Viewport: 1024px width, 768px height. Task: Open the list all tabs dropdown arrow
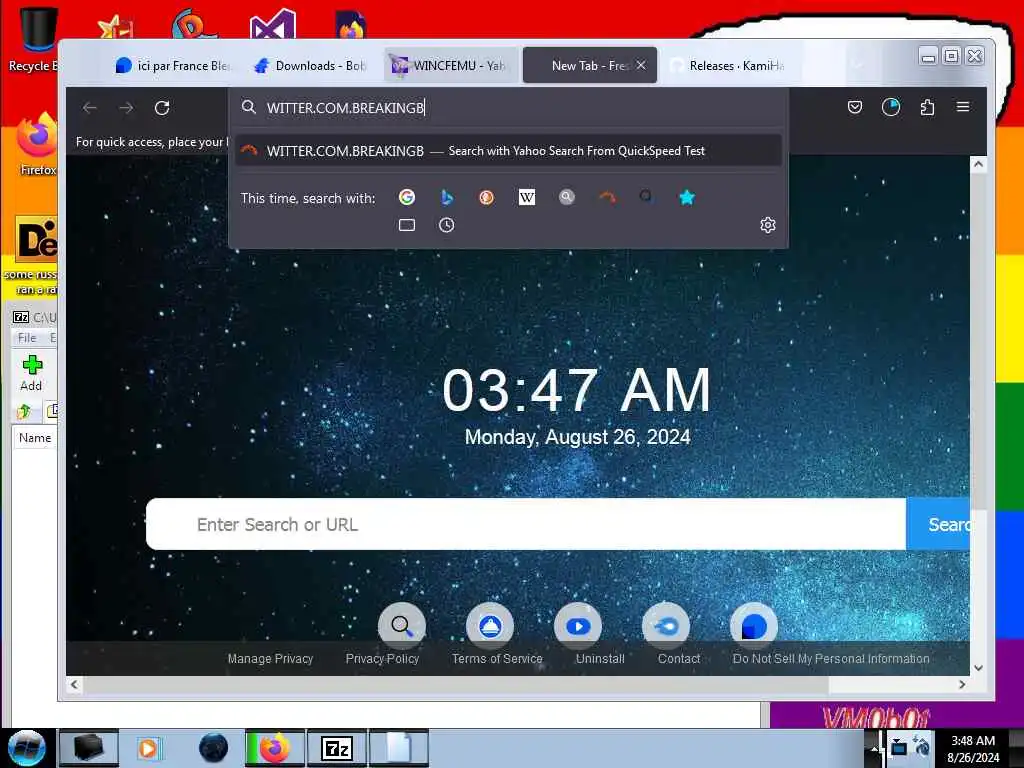pyautogui.click(x=856, y=65)
